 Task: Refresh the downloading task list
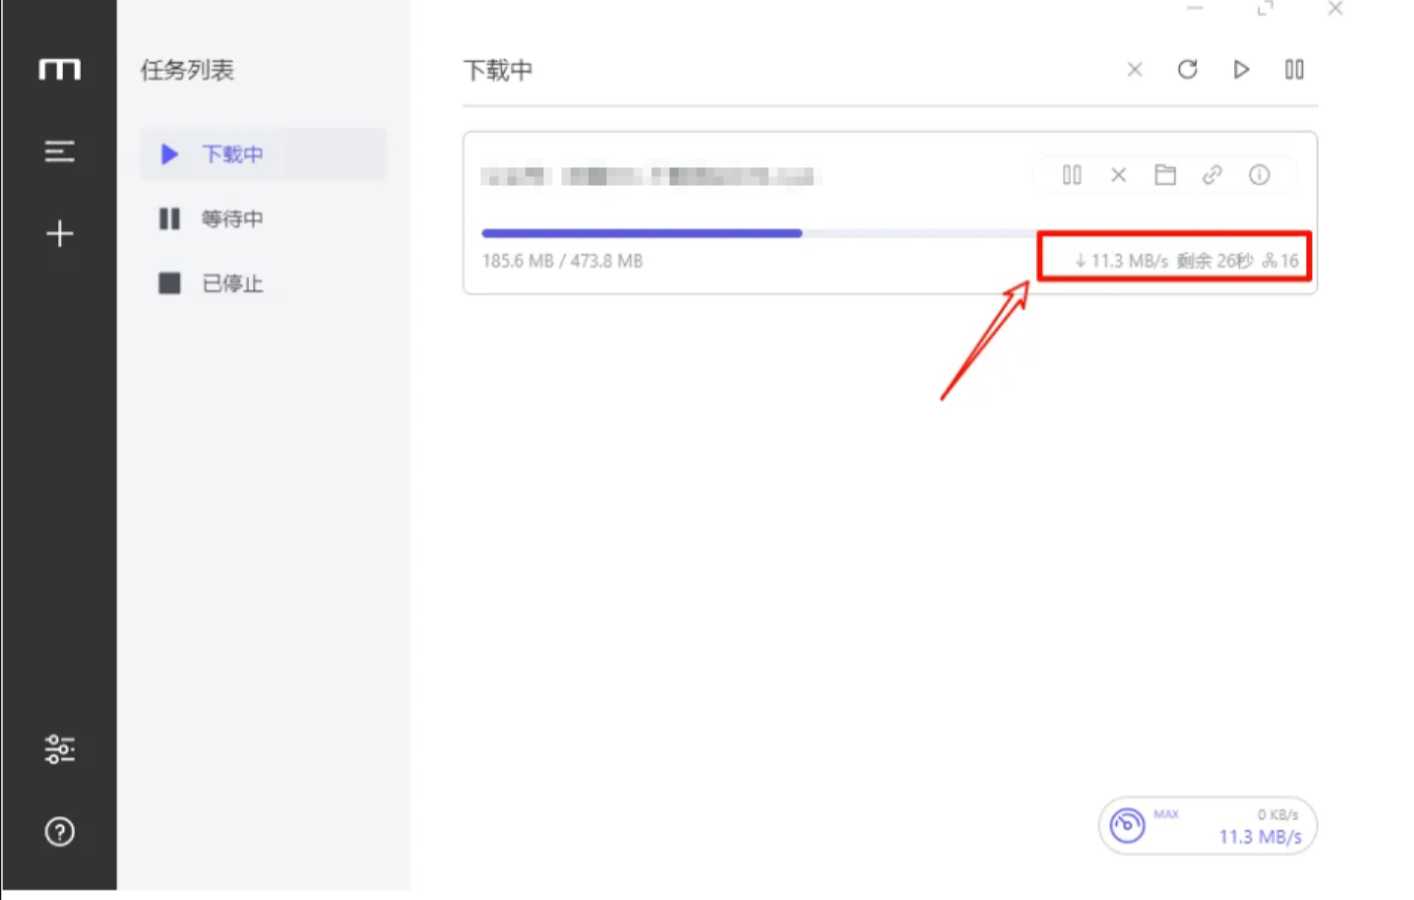[x=1187, y=69]
